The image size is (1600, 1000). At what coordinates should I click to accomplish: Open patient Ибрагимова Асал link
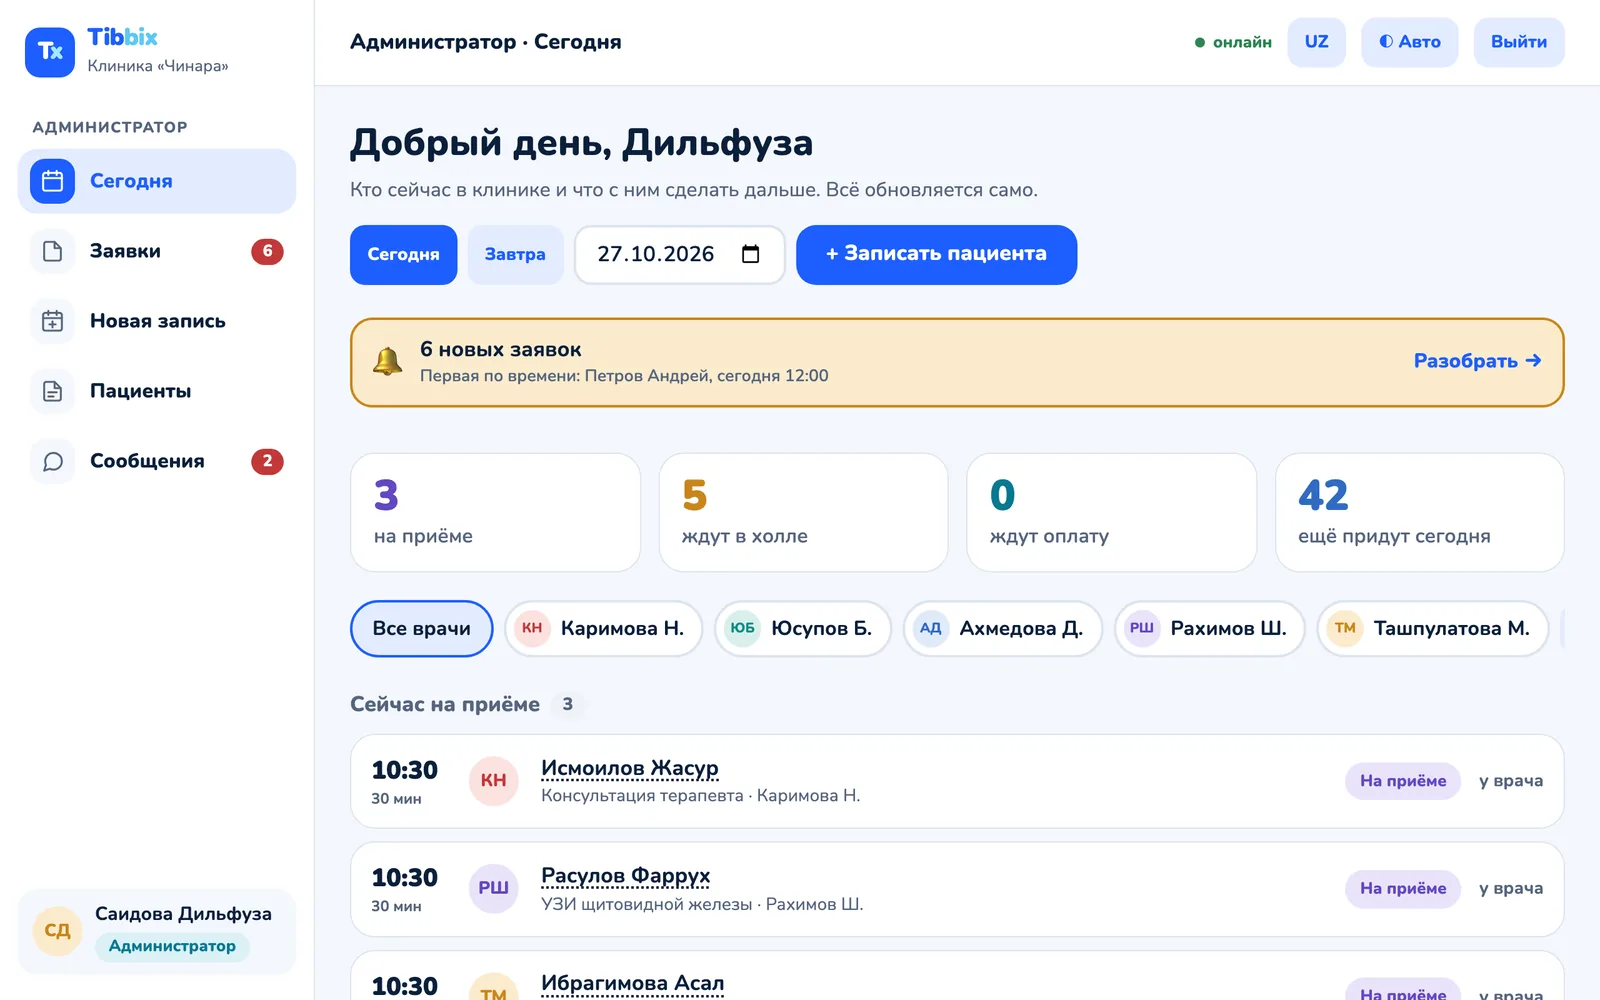[632, 983]
